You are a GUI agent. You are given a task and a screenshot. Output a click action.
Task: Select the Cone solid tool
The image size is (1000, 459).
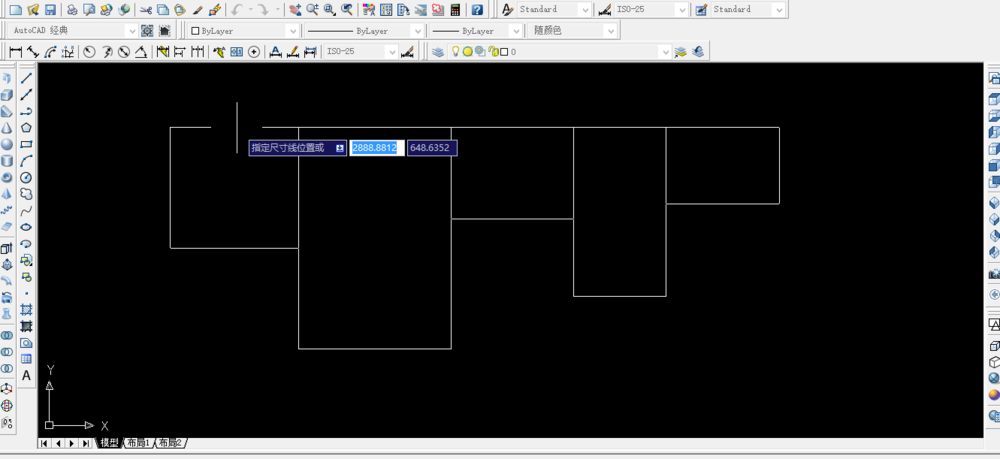click(x=6, y=128)
